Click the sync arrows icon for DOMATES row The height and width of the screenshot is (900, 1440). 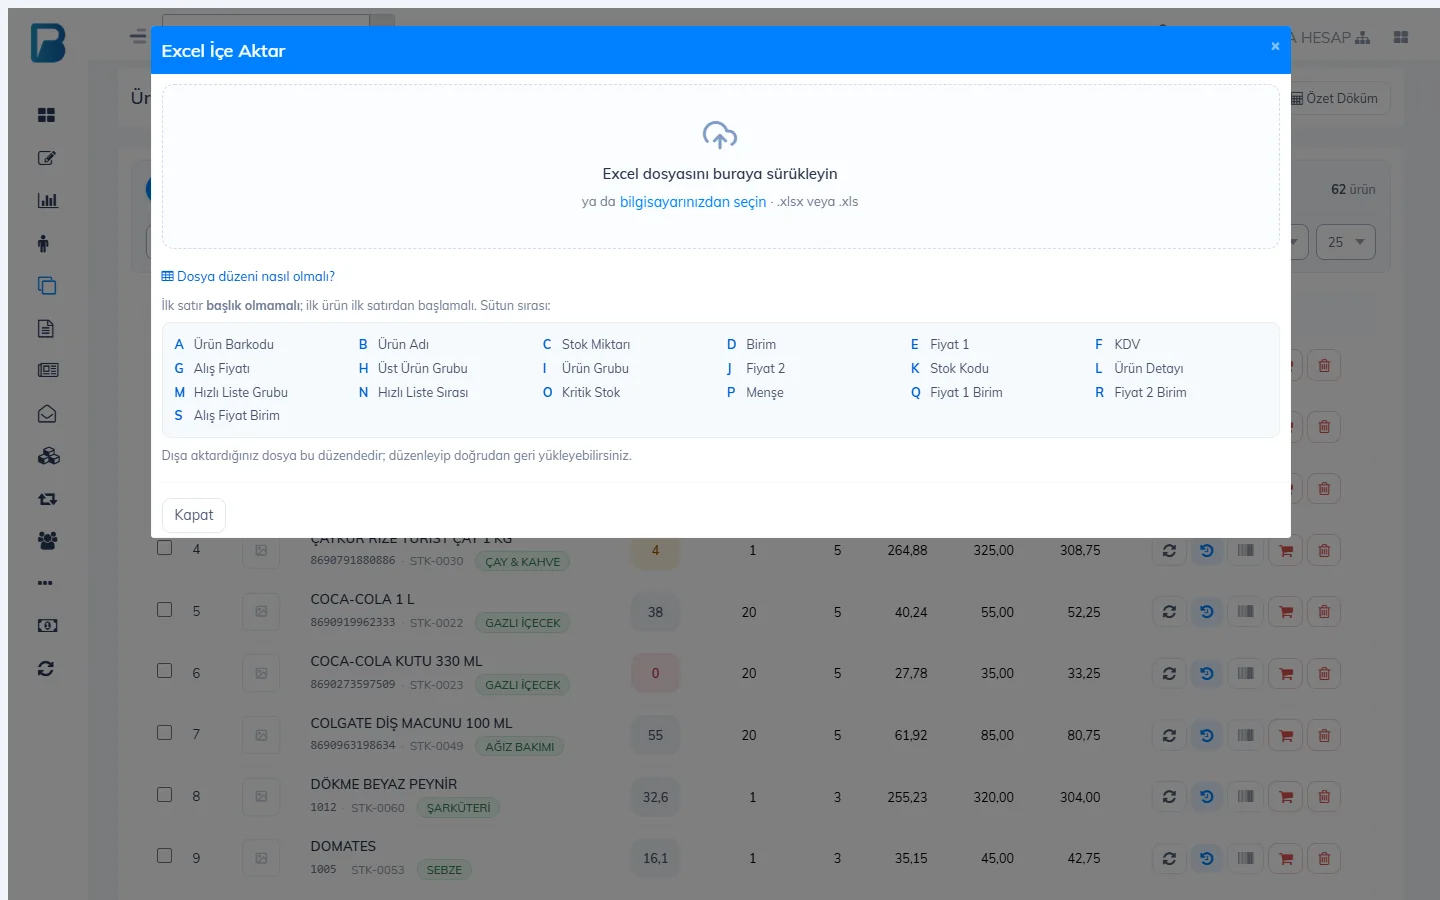pyautogui.click(x=1169, y=859)
